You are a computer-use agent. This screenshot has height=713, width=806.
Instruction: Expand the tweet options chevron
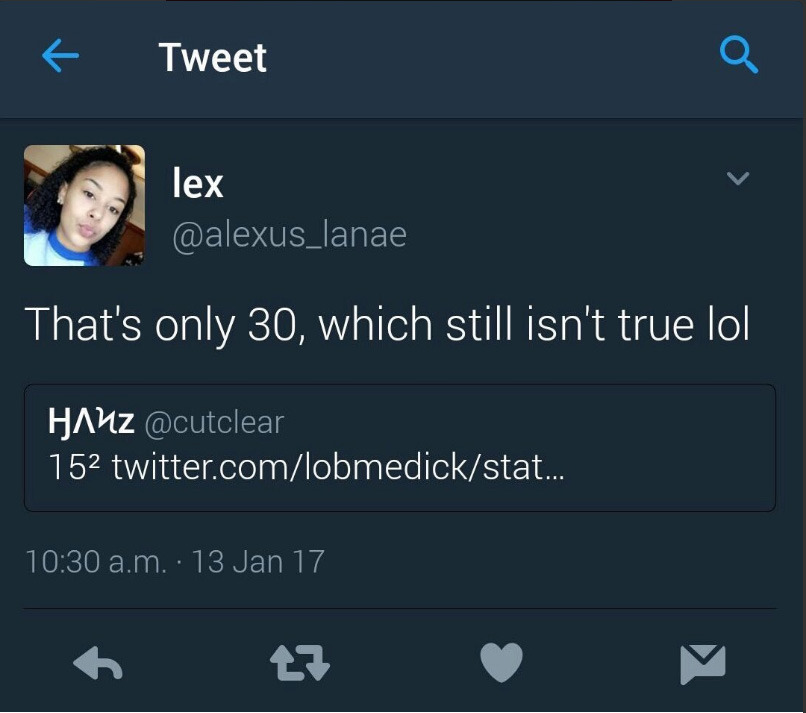pos(737,179)
